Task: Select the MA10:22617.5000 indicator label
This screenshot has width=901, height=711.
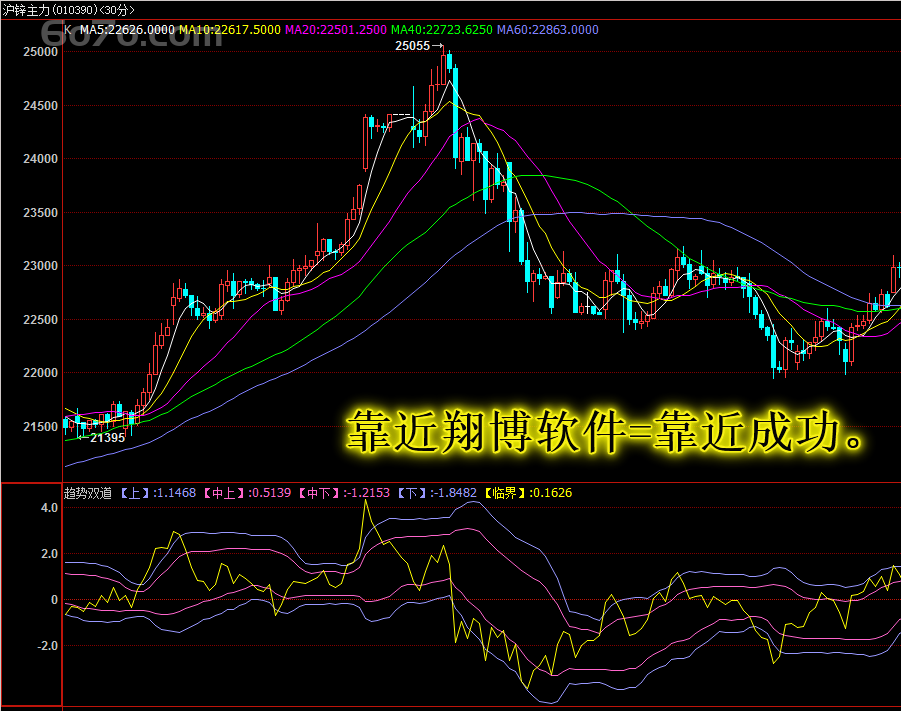Action: 230,30
